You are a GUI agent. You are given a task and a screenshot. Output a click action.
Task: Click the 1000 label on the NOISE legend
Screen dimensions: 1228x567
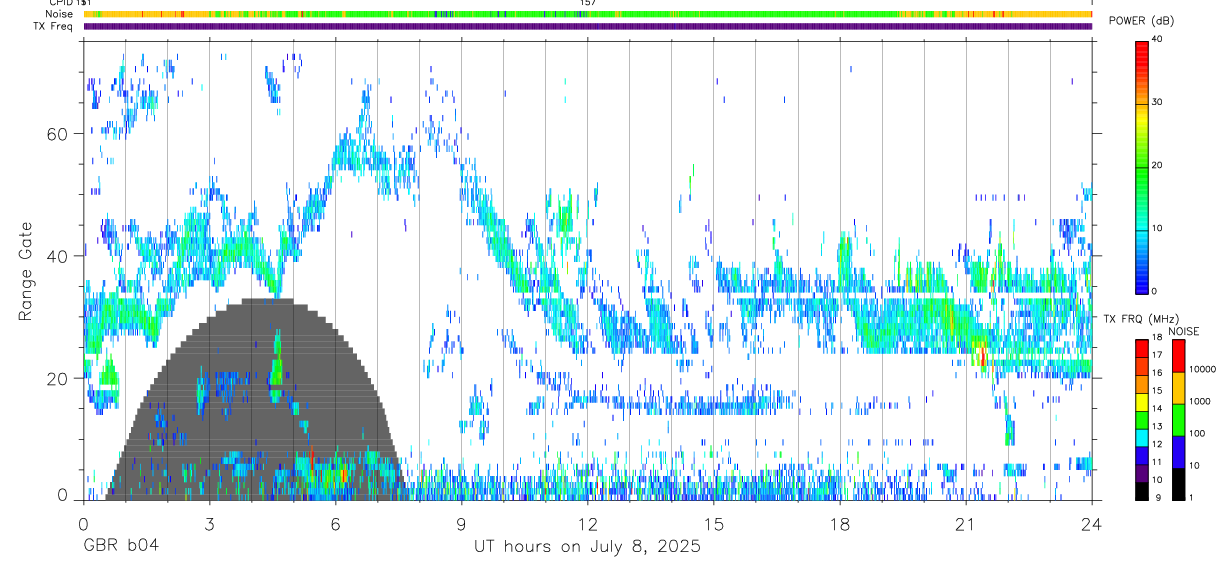1198,401
